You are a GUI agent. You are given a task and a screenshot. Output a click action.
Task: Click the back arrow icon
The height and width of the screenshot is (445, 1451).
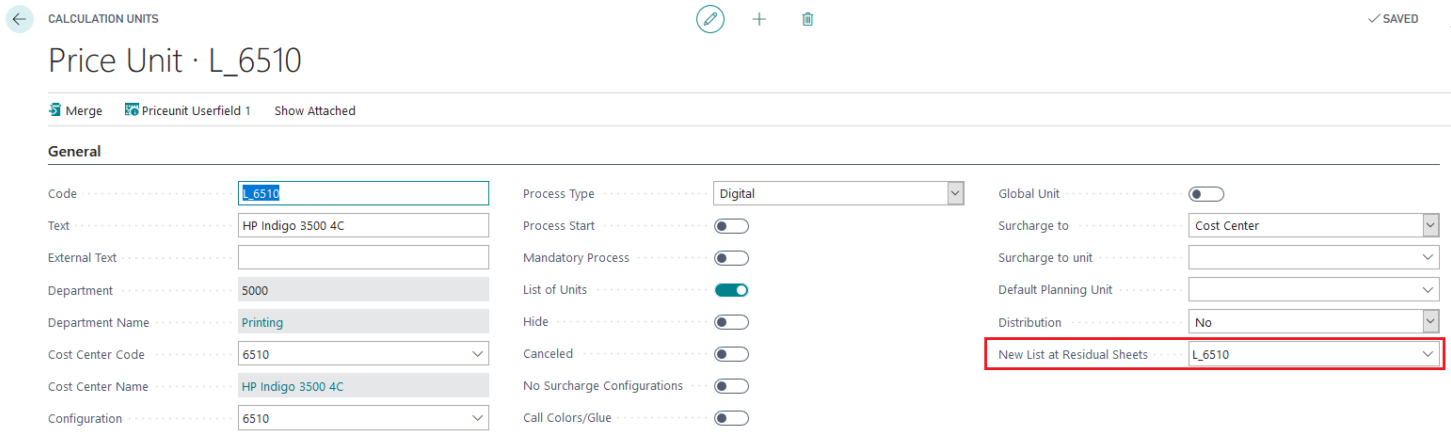(x=20, y=19)
